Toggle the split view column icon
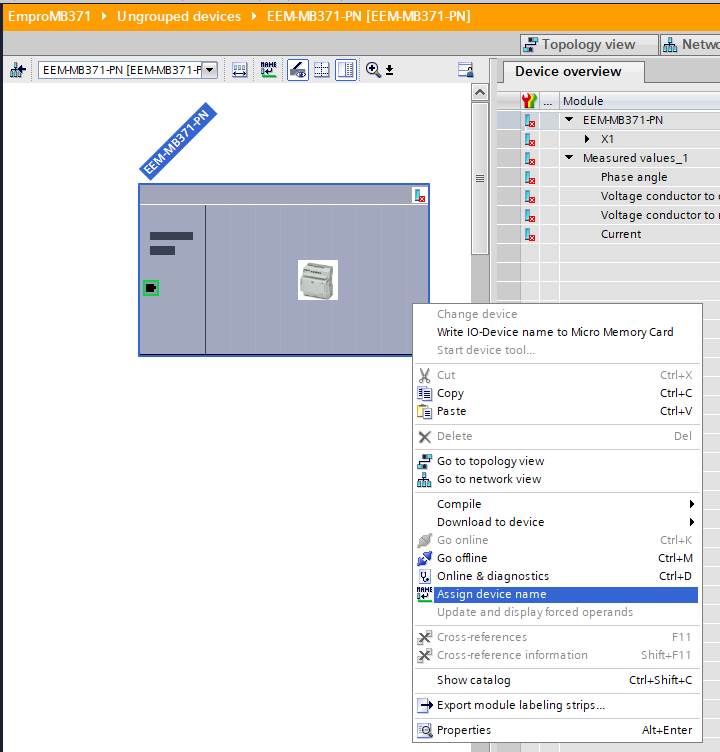This screenshot has height=752, width=720. pyautogui.click(x=346, y=70)
